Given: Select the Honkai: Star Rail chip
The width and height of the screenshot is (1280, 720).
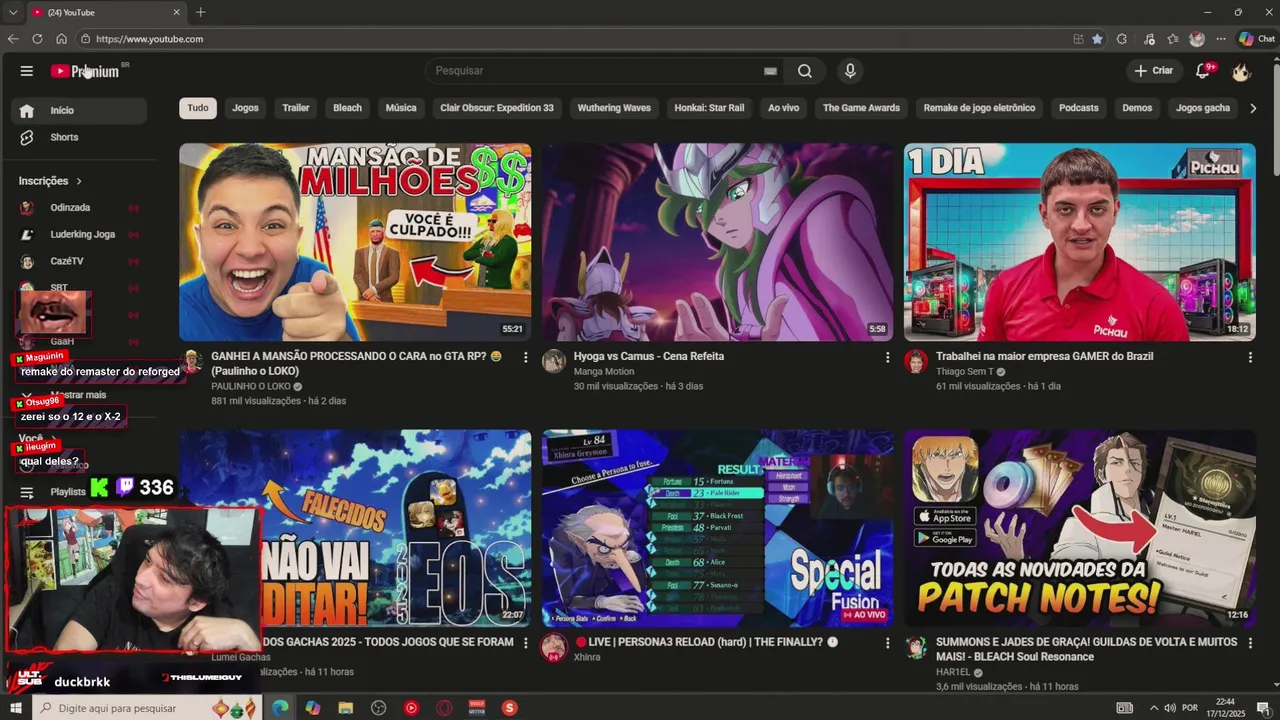Looking at the screenshot, I should pyautogui.click(x=709, y=108).
